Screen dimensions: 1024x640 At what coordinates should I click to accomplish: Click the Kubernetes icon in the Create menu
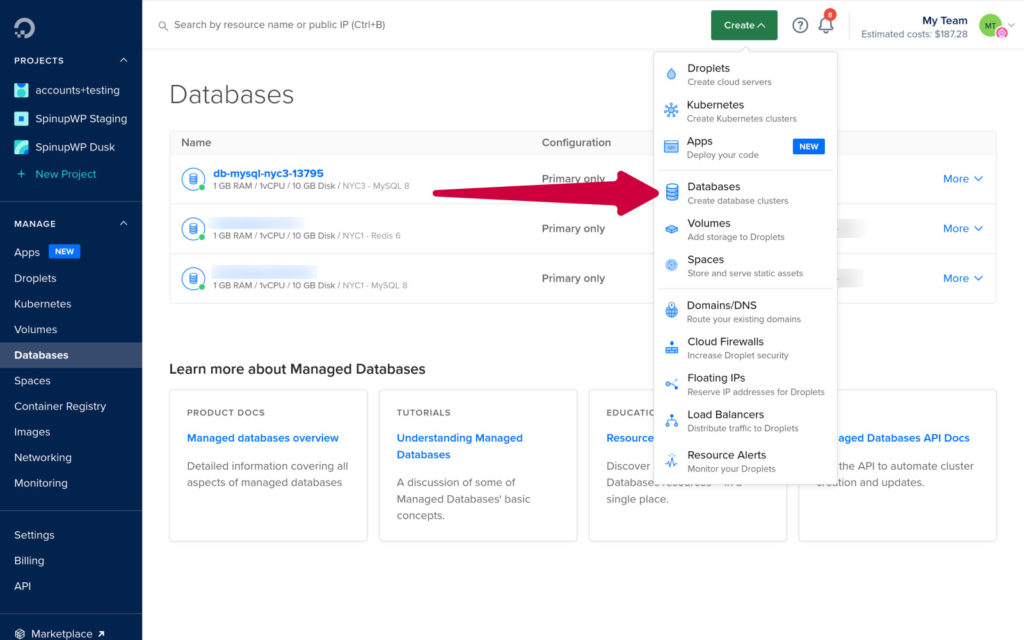tap(674, 110)
